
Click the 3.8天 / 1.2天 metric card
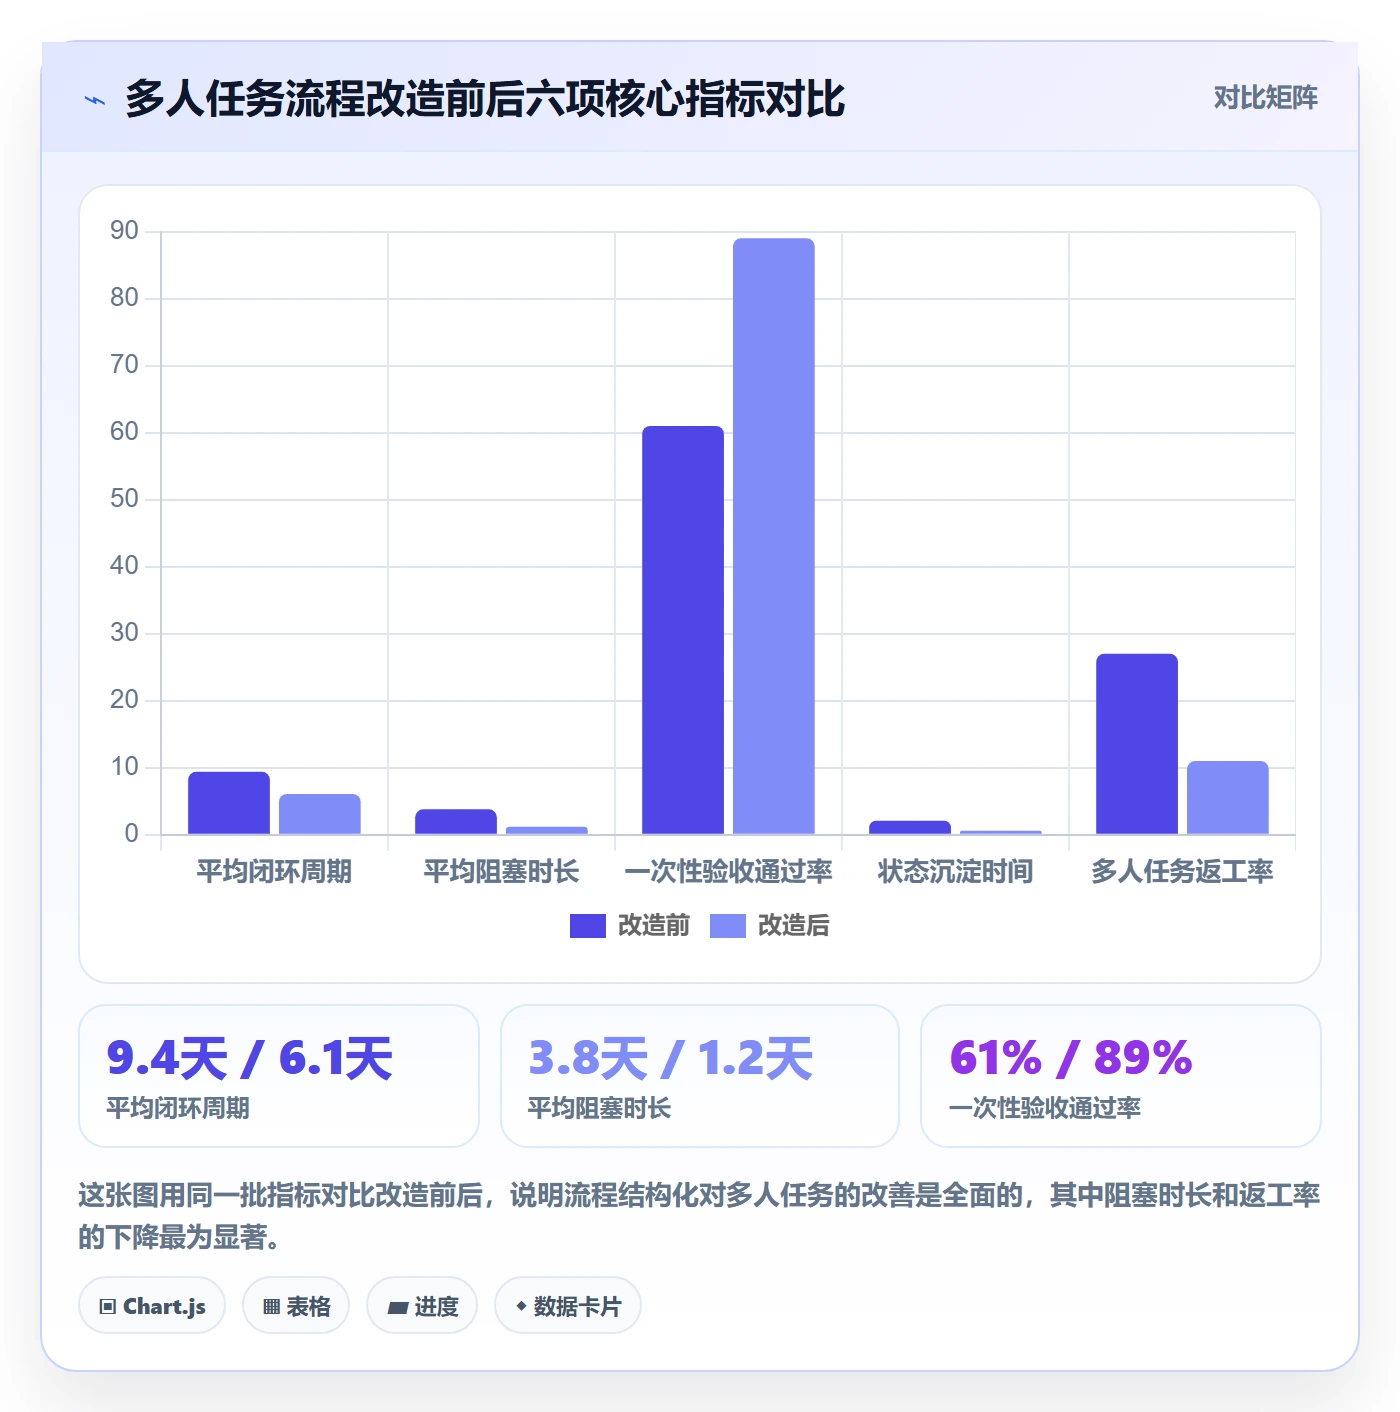[700, 1076]
